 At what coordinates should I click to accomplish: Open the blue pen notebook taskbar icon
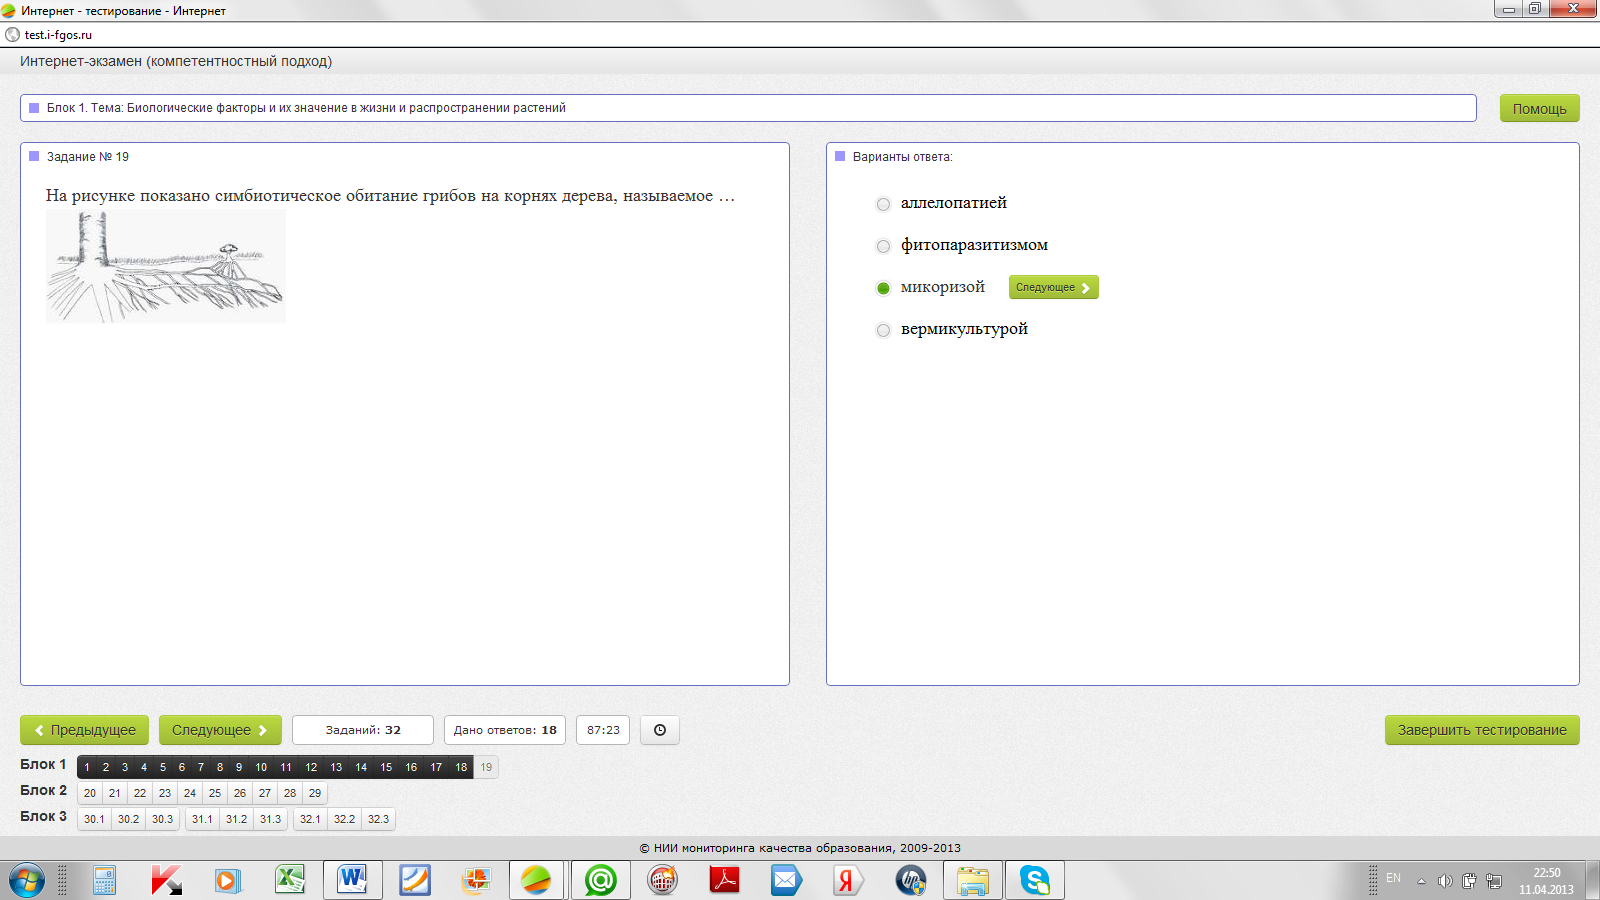(414, 880)
